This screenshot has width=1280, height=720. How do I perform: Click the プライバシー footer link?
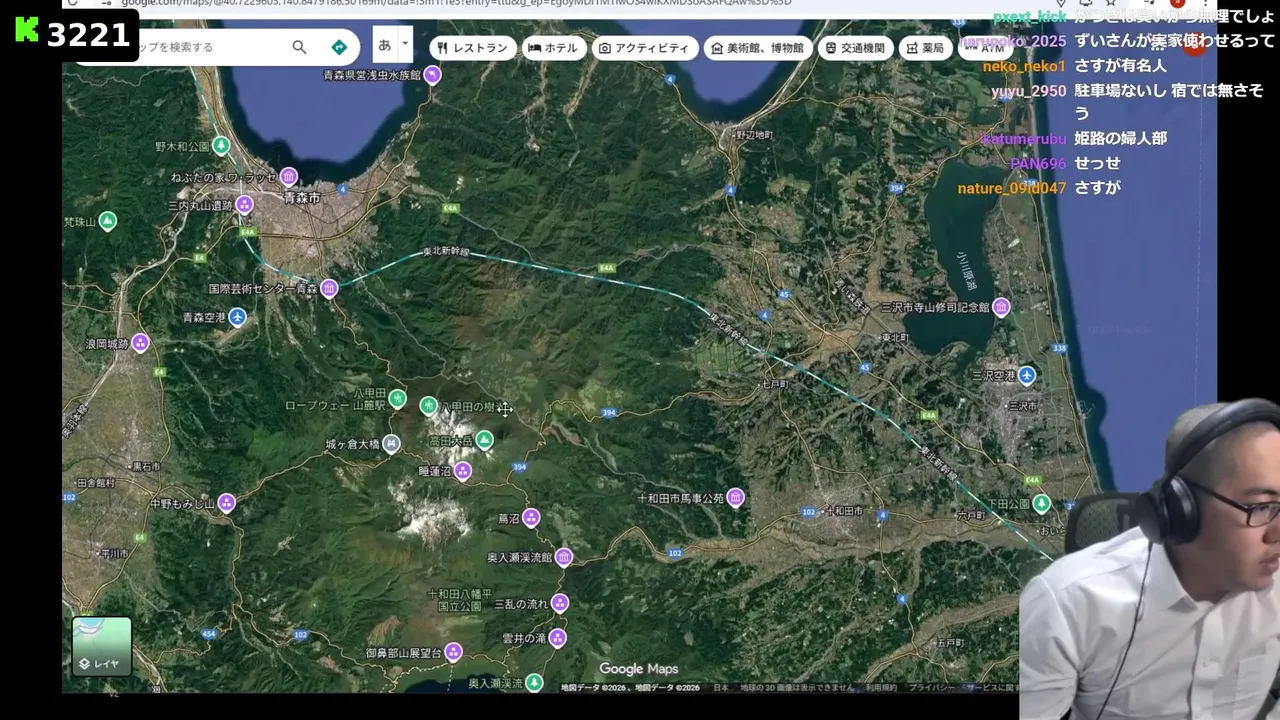point(931,688)
